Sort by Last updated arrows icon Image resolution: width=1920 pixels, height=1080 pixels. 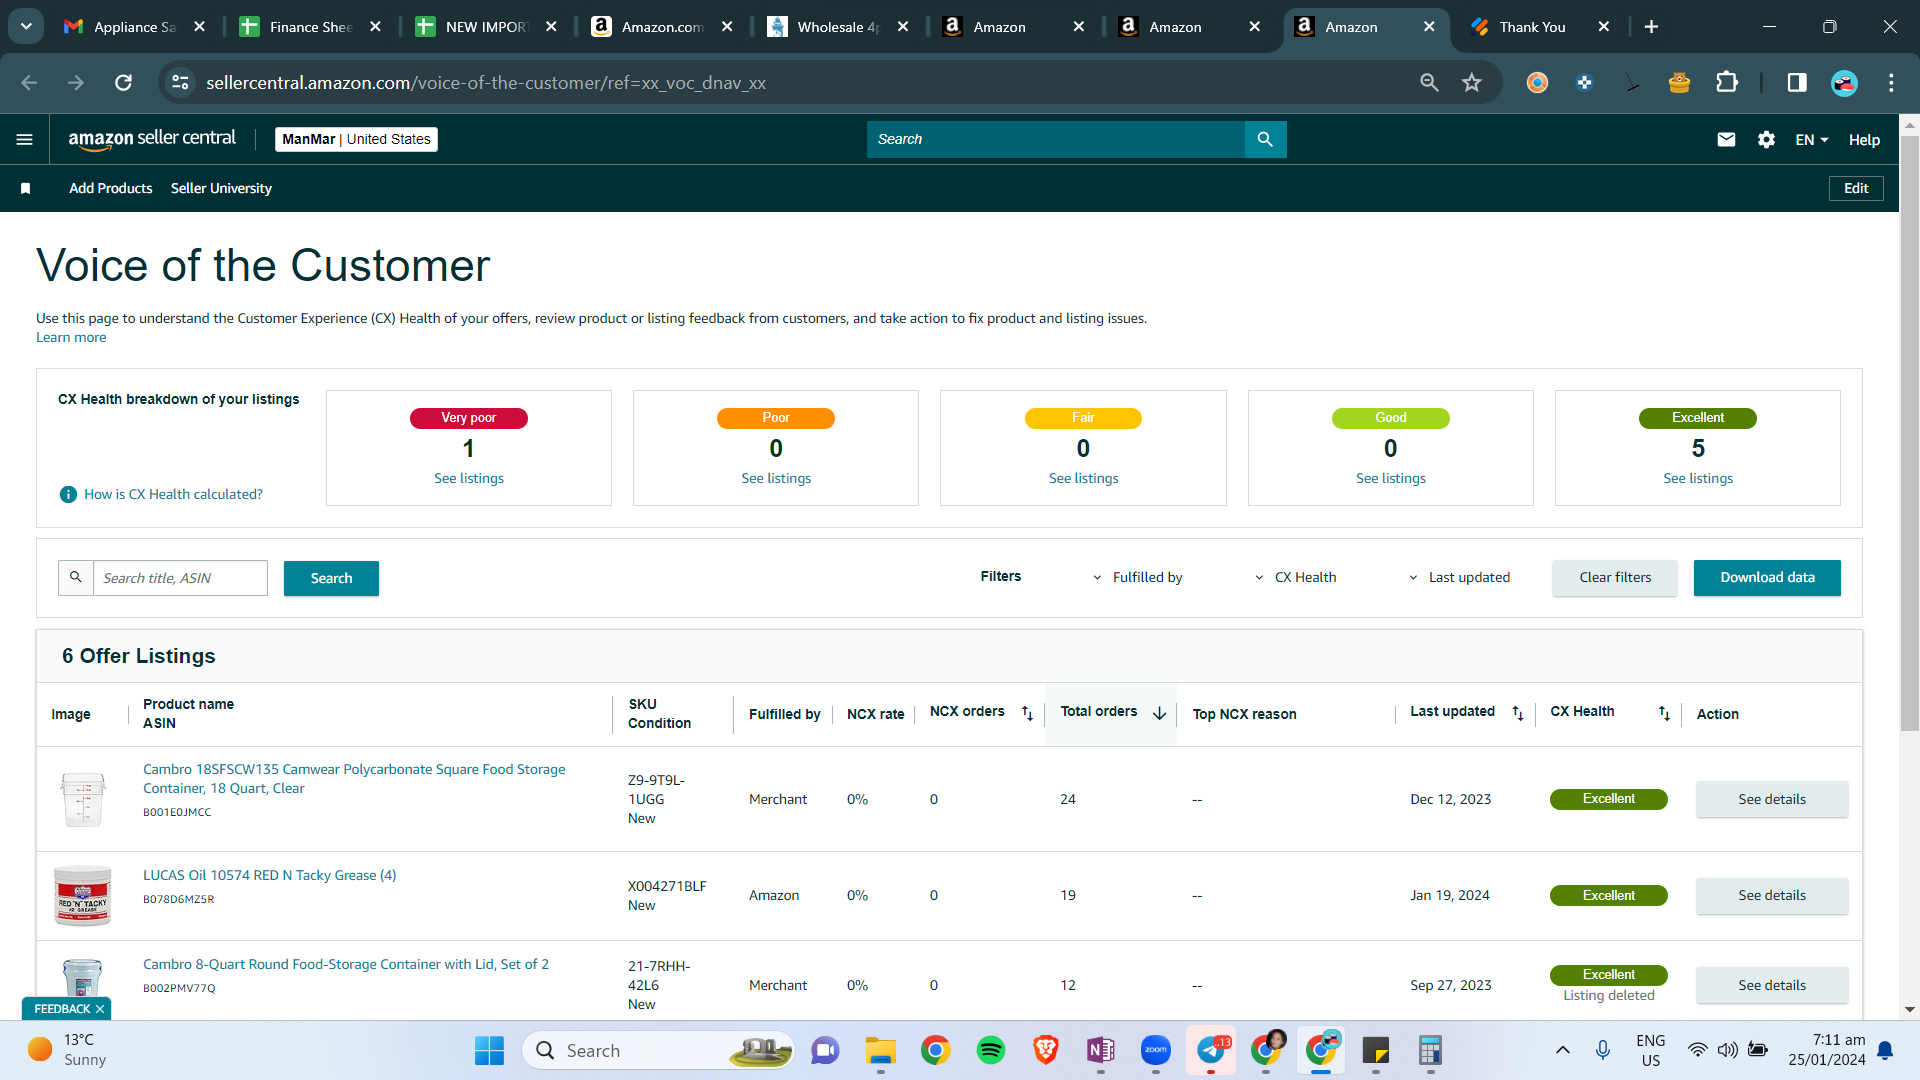click(1518, 713)
